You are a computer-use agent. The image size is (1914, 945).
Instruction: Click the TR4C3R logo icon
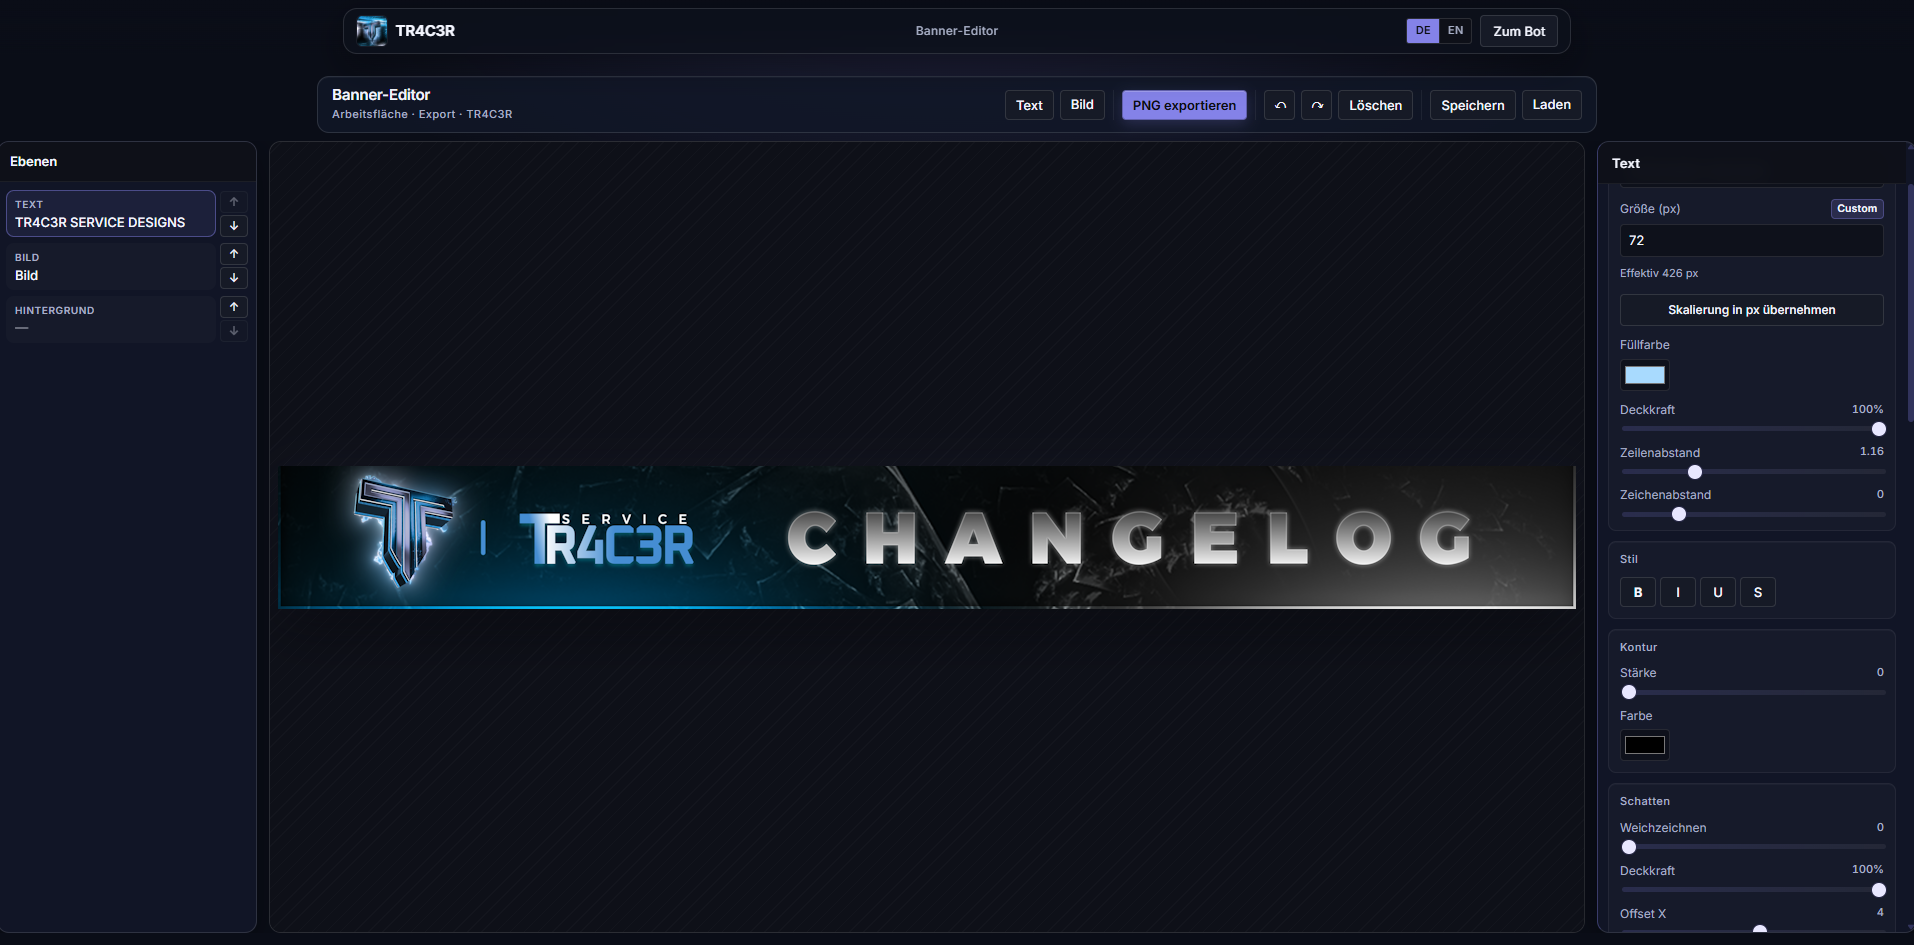click(372, 31)
